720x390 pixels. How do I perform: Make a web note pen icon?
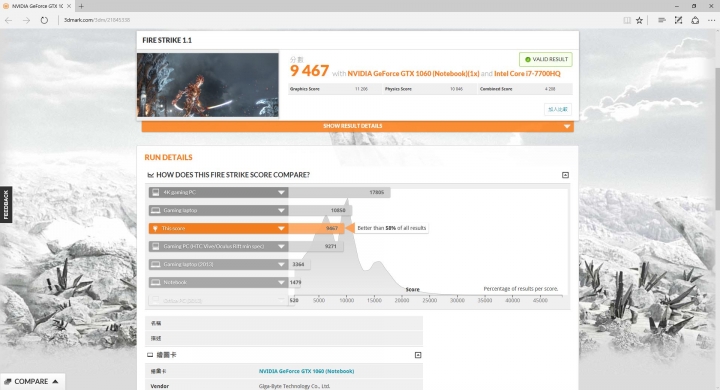678,20
